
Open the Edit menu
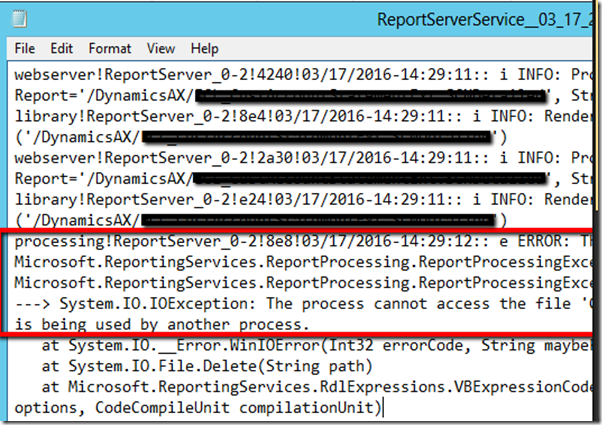tap(61, 49)
